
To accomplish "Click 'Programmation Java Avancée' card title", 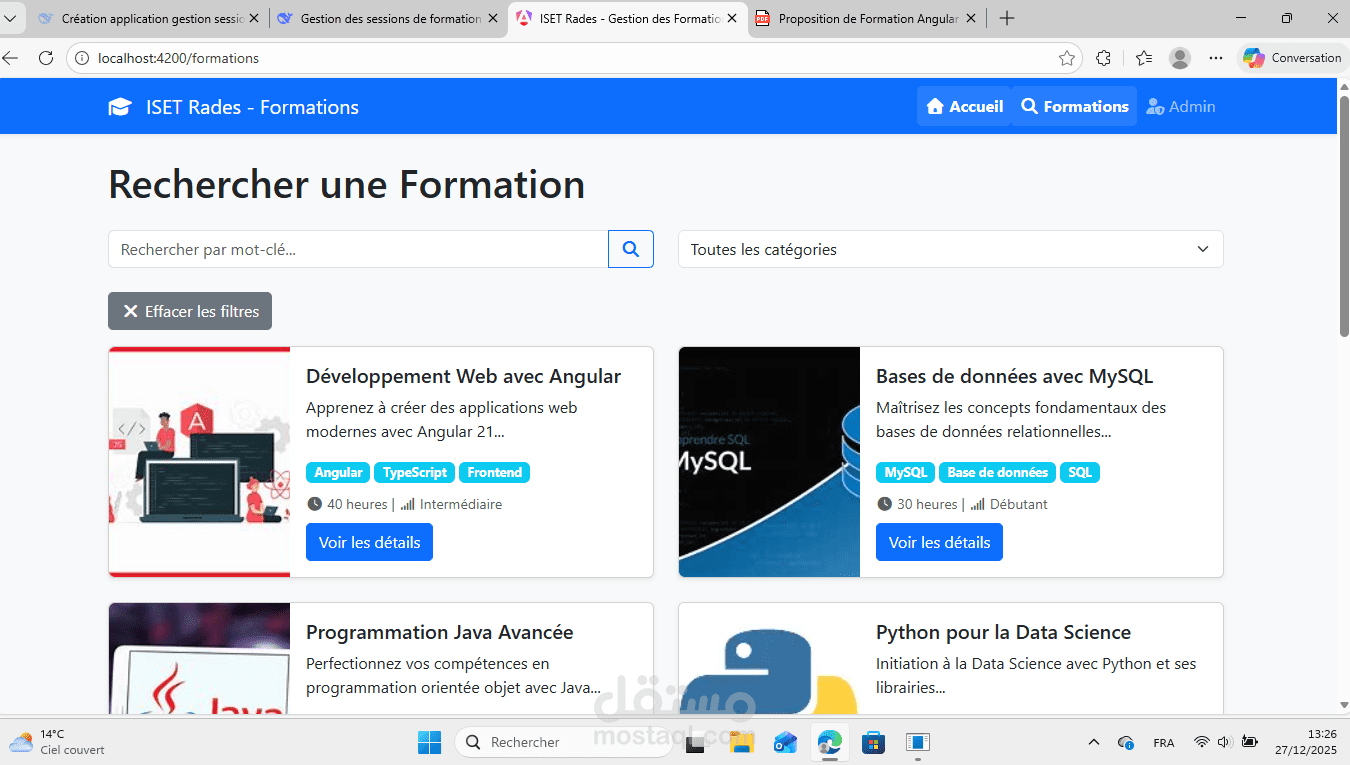I will [440, 632].
